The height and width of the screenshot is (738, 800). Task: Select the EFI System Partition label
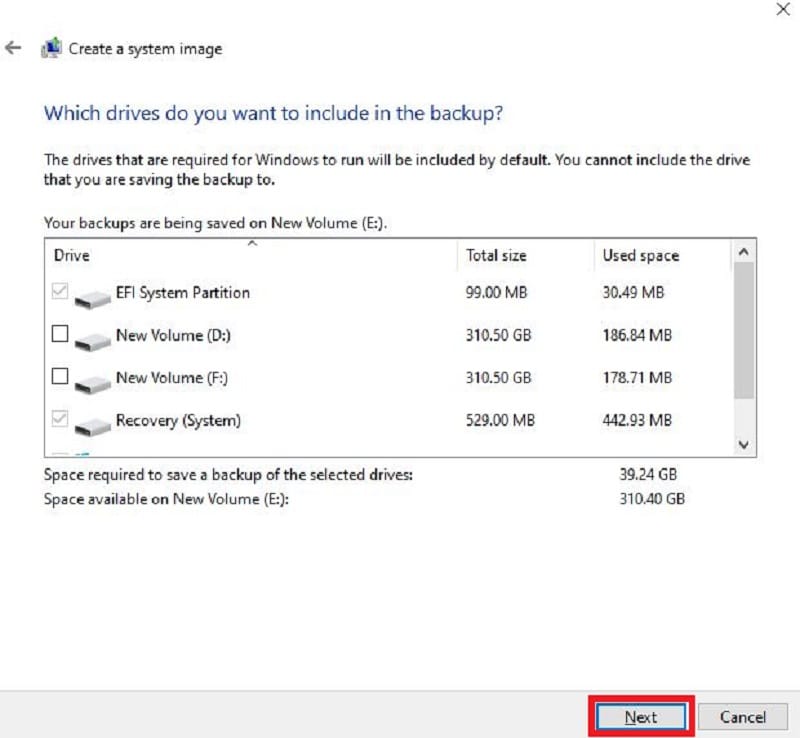[183, 292]
